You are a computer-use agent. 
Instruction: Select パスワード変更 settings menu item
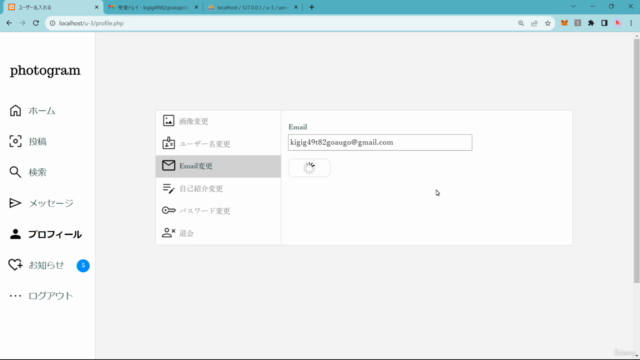pos(218,211)
